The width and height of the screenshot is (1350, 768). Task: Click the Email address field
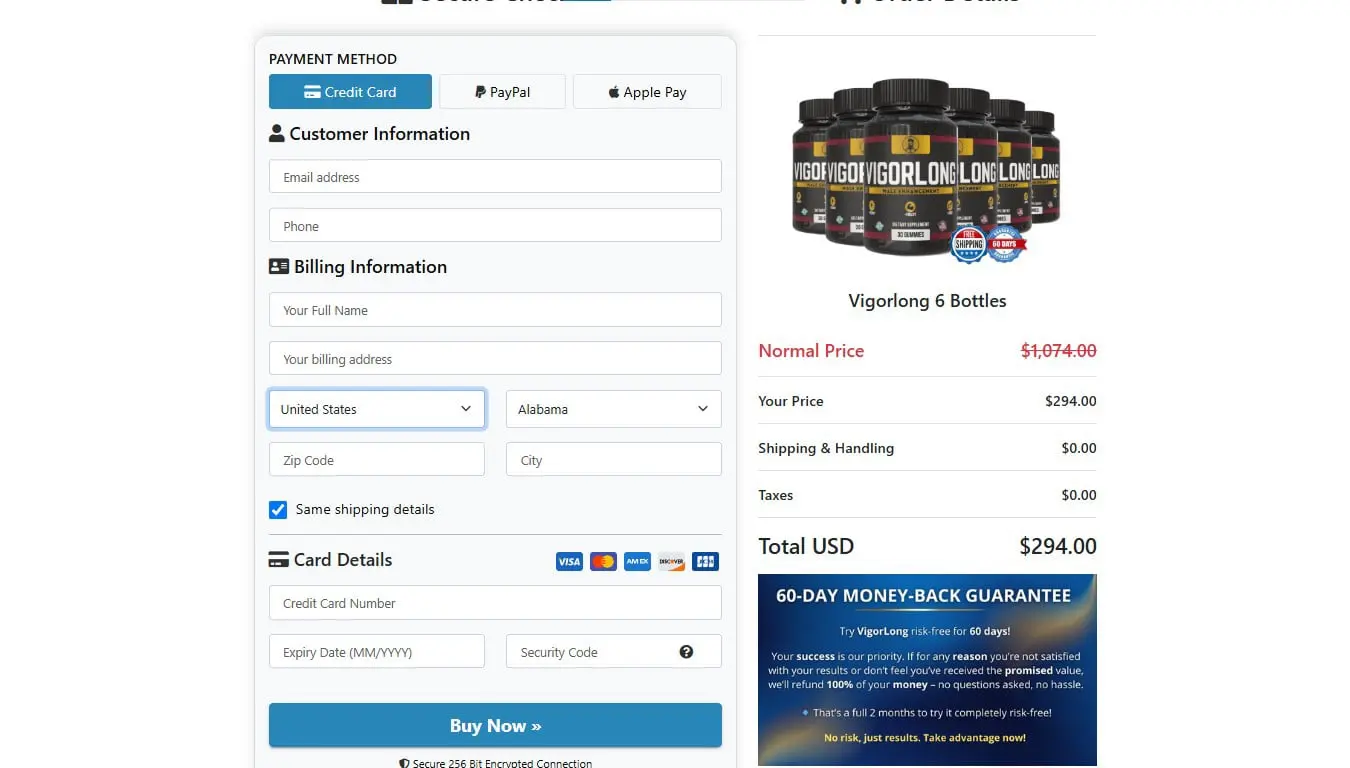click(495, 177)
